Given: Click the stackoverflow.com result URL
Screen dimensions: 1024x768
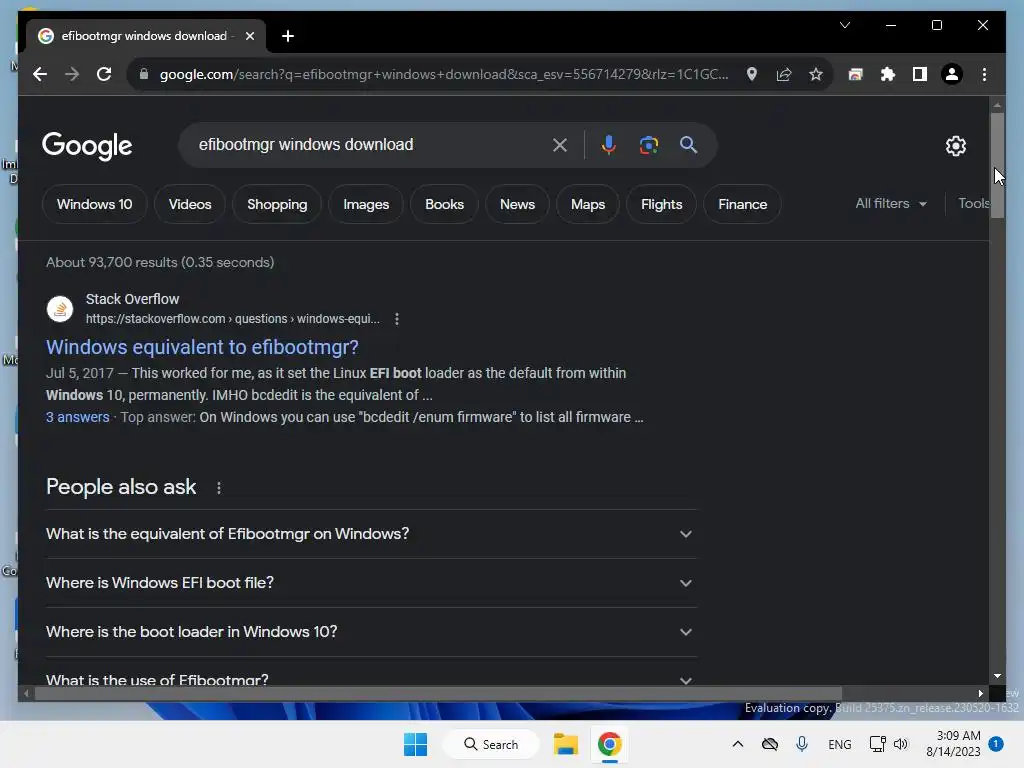Looking at the screenshot, I should tap(232, 319).
